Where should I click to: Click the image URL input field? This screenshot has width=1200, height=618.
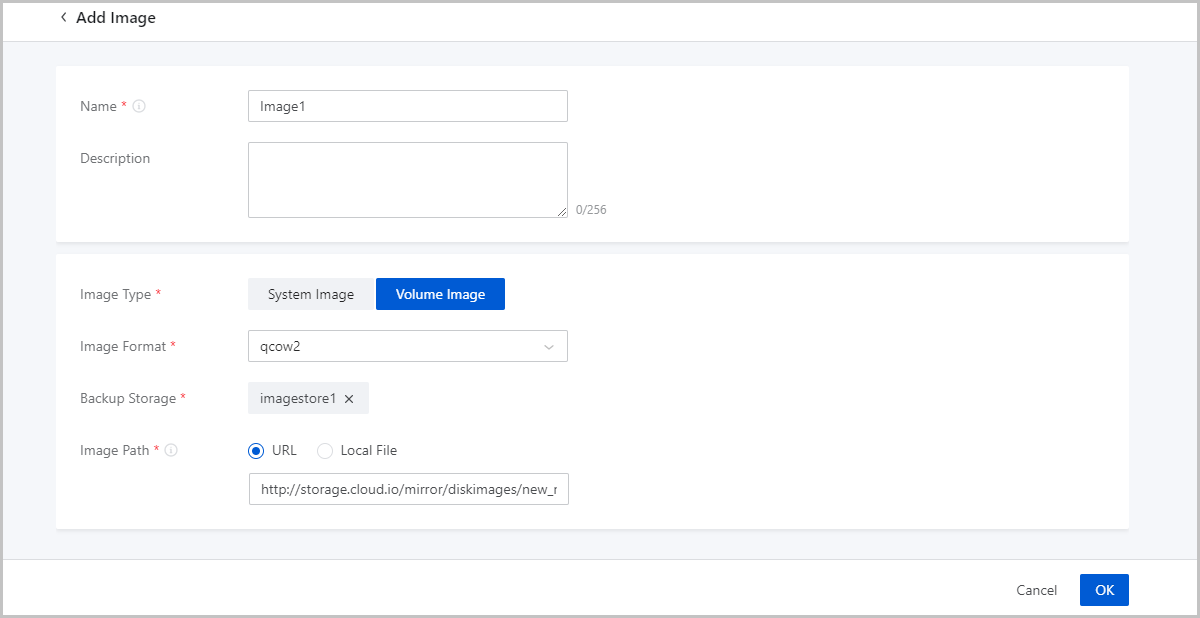408,489
